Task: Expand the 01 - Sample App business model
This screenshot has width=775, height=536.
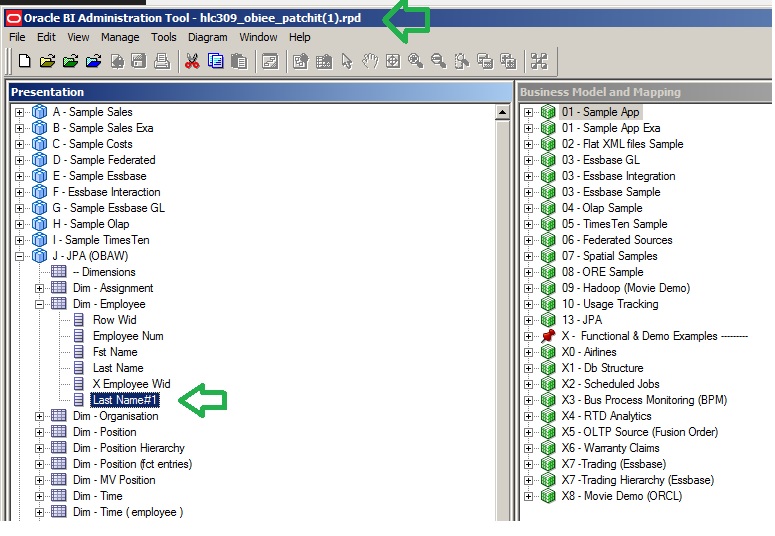Action: pos(528,112)
